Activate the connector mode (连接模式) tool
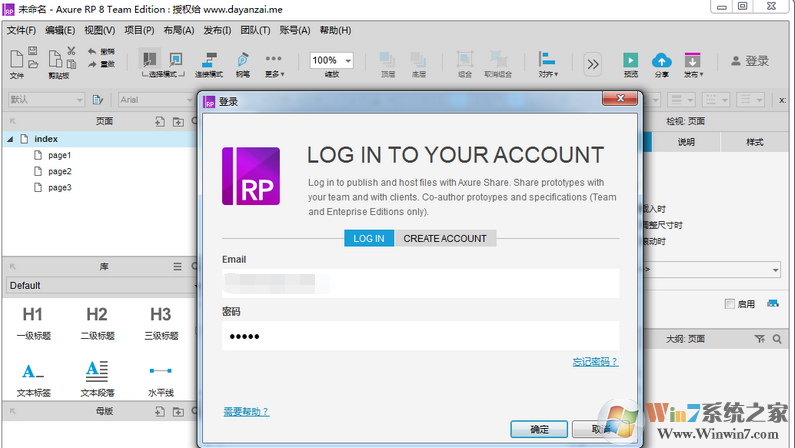The height and width of the screenshot is (448, 795). coord(209,64)
